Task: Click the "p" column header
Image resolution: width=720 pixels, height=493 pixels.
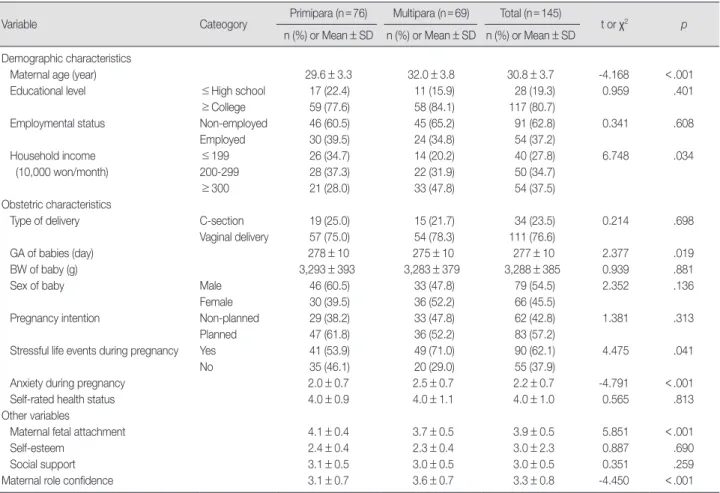Action: (684, 25)
